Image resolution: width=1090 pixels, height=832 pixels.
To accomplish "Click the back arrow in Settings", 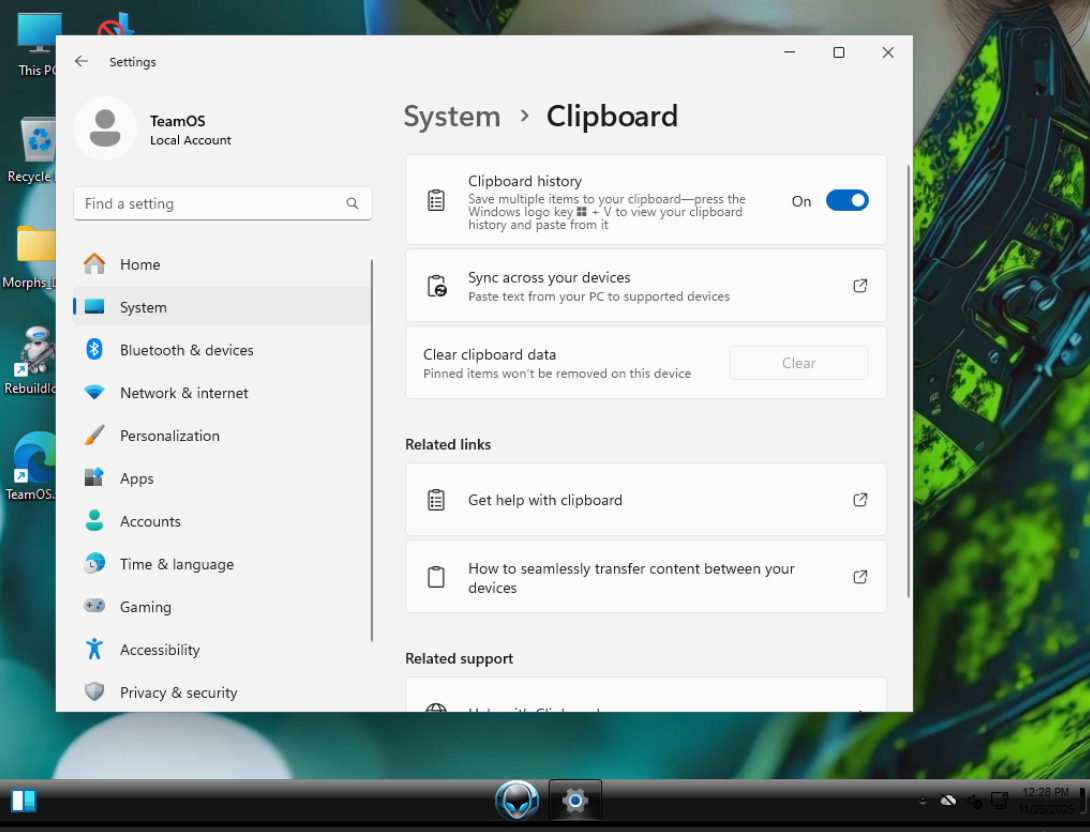I will pos(81,61).
